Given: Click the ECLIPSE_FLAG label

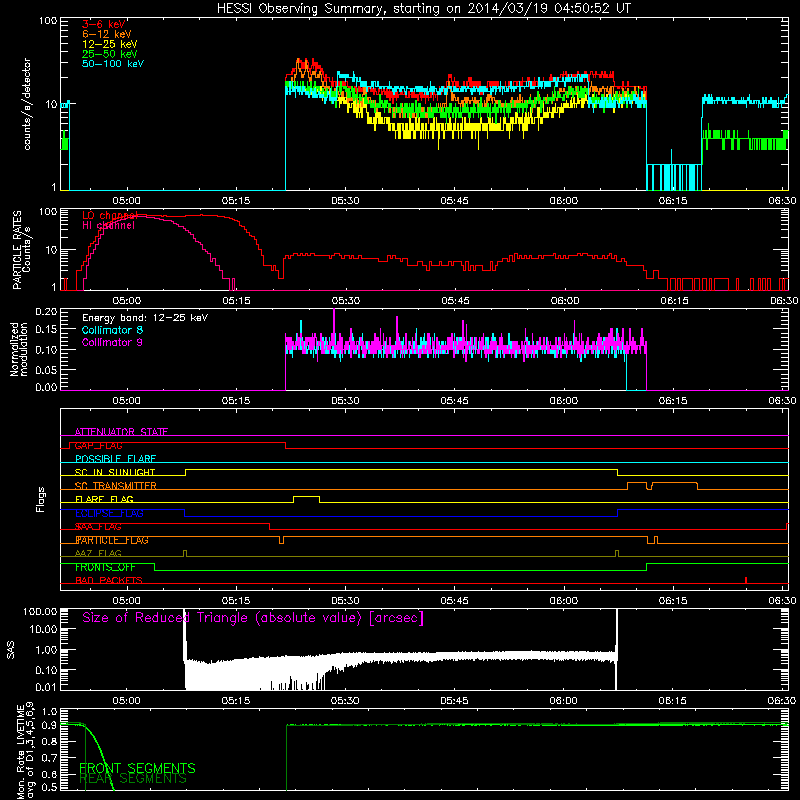Looking at the screenshot, I should [109, 513].
